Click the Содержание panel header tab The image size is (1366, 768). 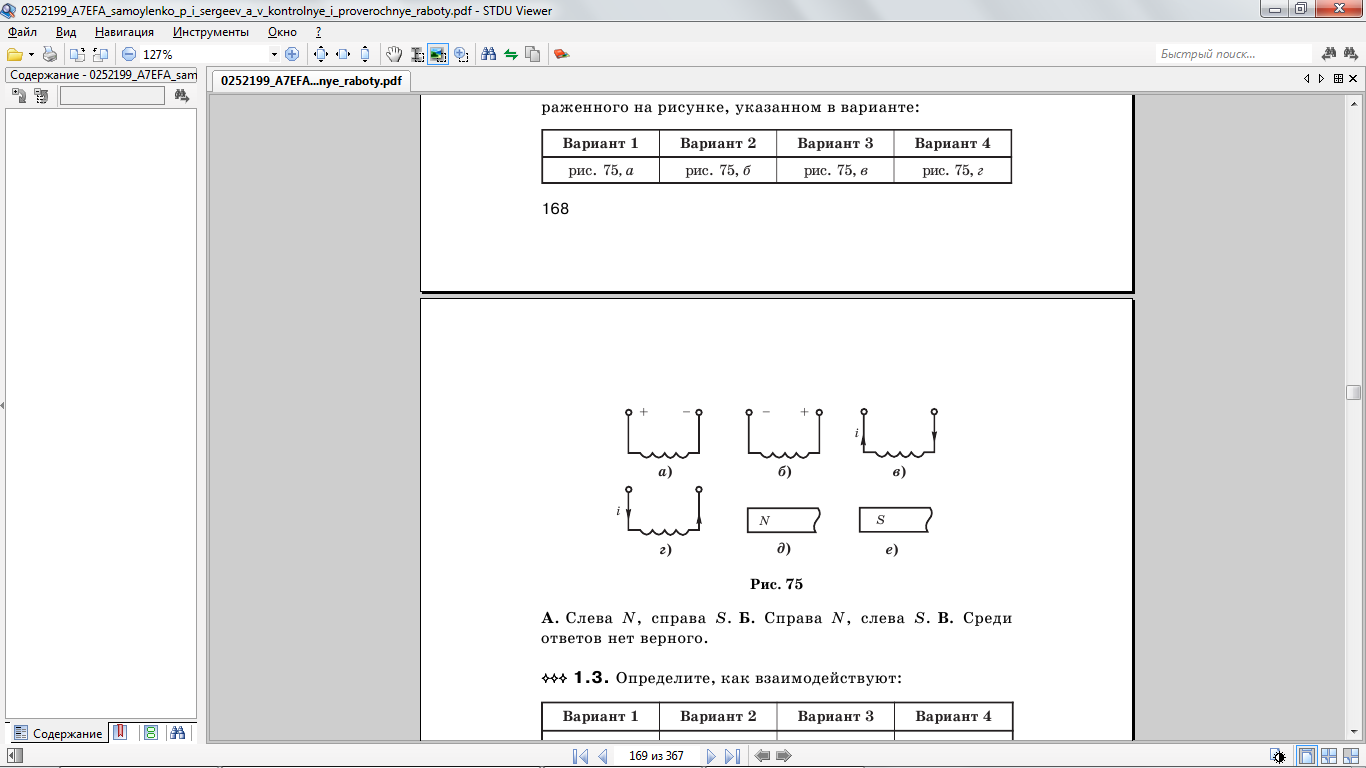tap(103, 75)
